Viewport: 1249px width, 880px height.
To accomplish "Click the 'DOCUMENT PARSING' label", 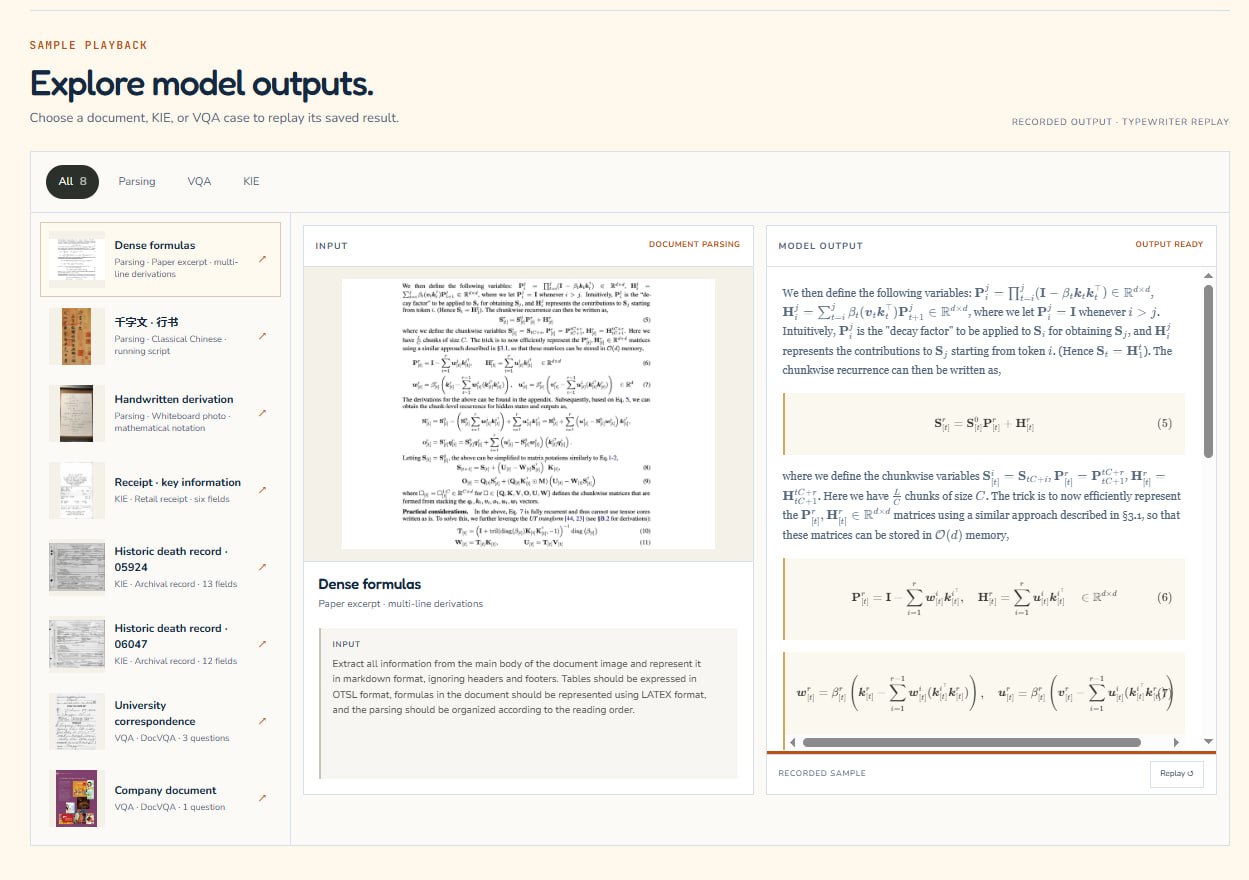I will click(694, 244).
